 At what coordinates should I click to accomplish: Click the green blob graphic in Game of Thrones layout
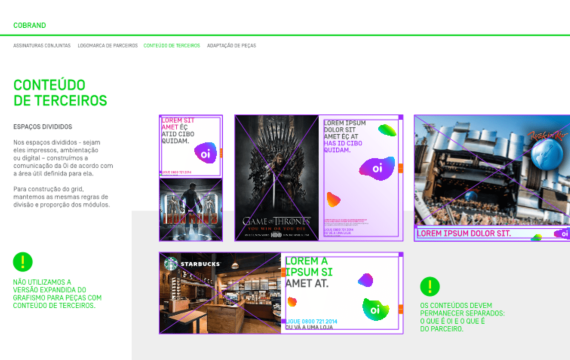pyautogui.click(x=387, y=130)
